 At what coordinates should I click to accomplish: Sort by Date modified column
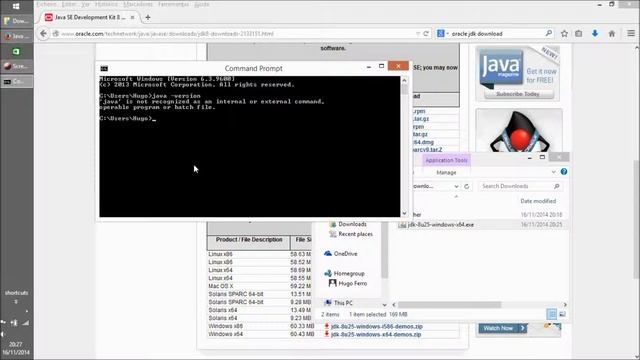[x=538, y=201]
